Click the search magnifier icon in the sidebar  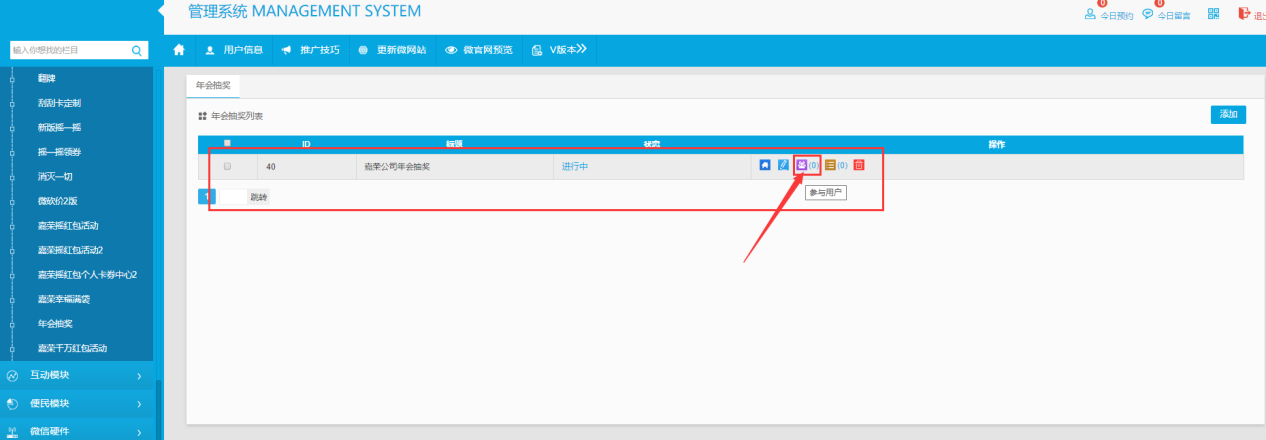137,49
